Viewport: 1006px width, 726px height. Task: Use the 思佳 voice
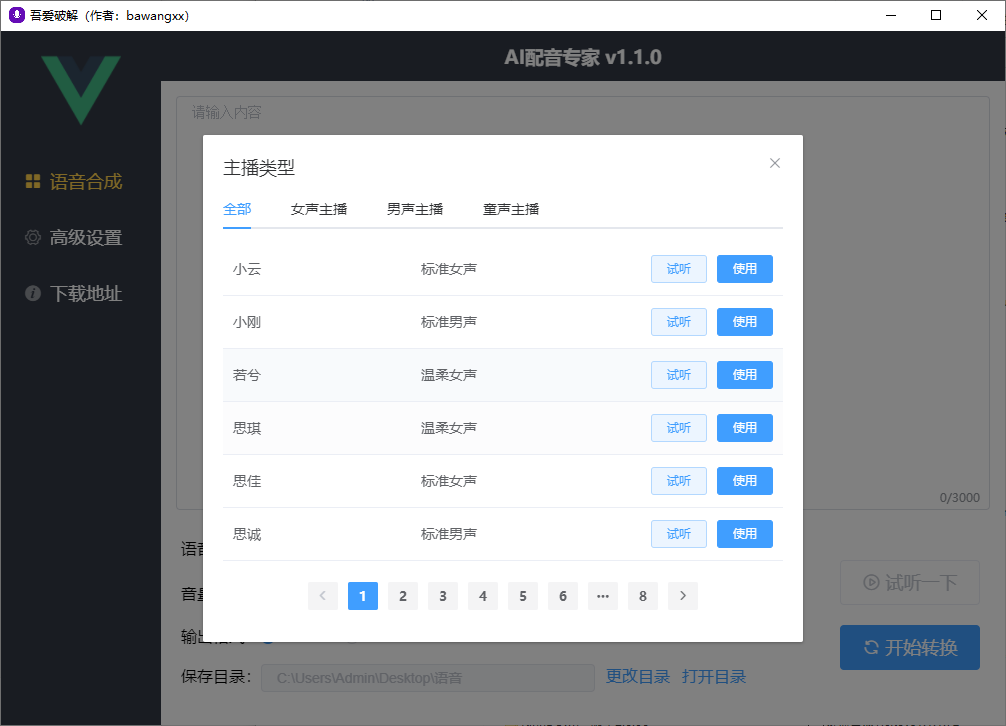click(x=744, y=481)
